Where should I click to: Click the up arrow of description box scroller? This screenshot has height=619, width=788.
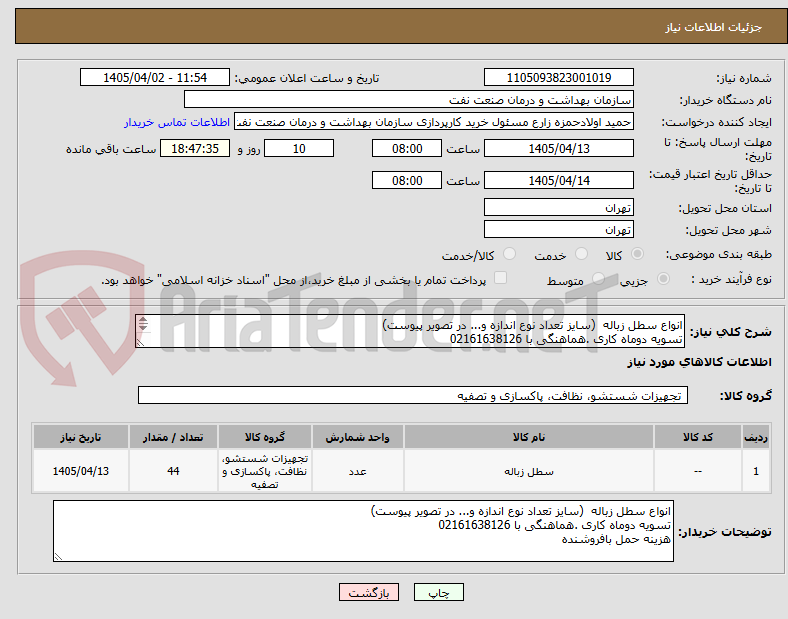click(x=143, y=320)
